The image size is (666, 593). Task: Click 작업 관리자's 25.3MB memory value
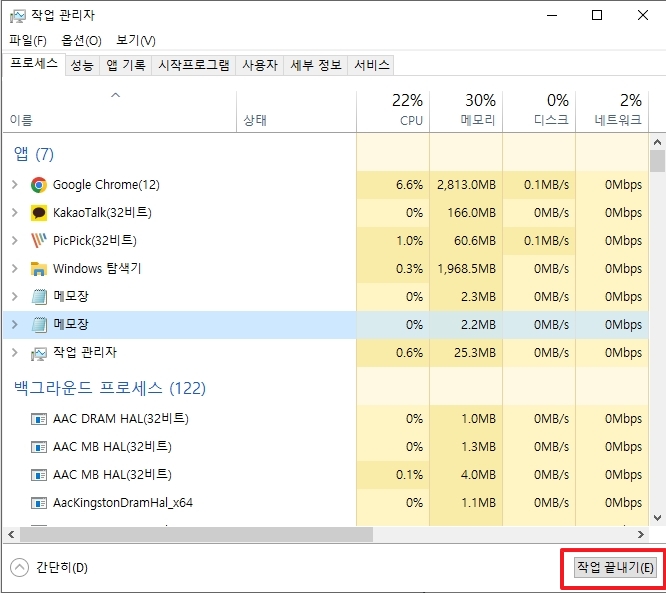click(x=475, y=353)
